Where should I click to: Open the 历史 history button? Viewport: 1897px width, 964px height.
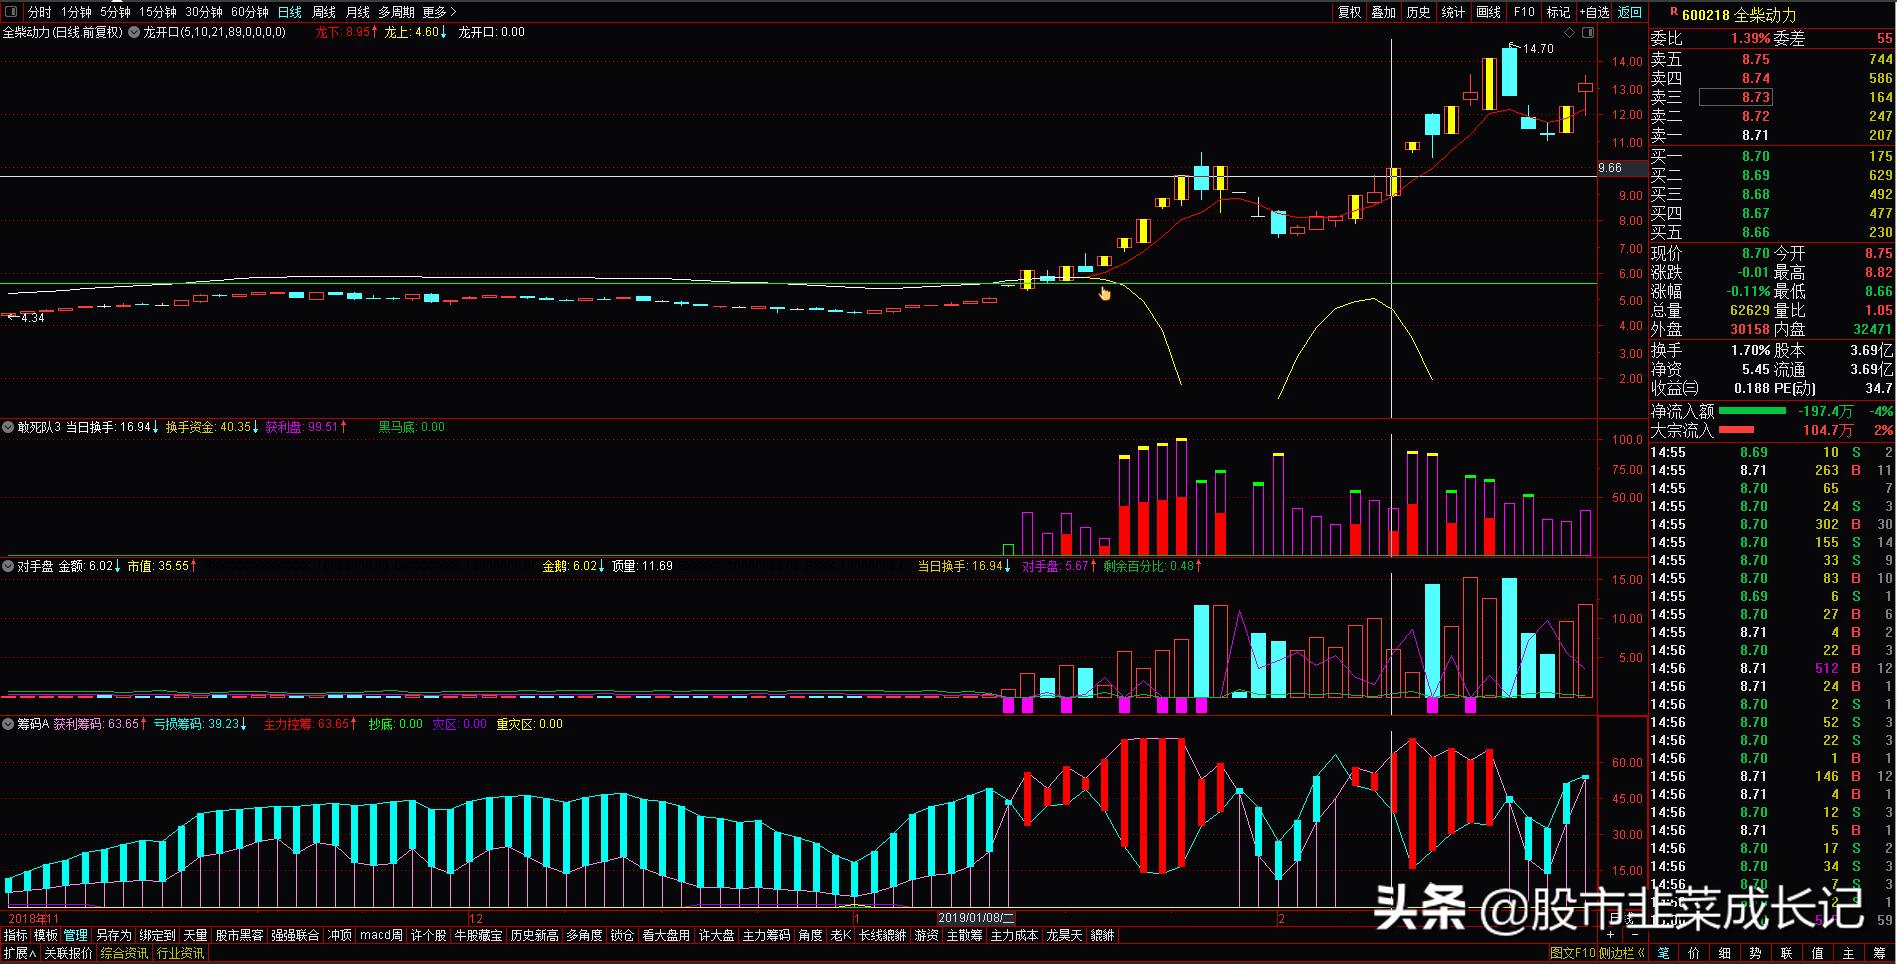coord(1419,12)
